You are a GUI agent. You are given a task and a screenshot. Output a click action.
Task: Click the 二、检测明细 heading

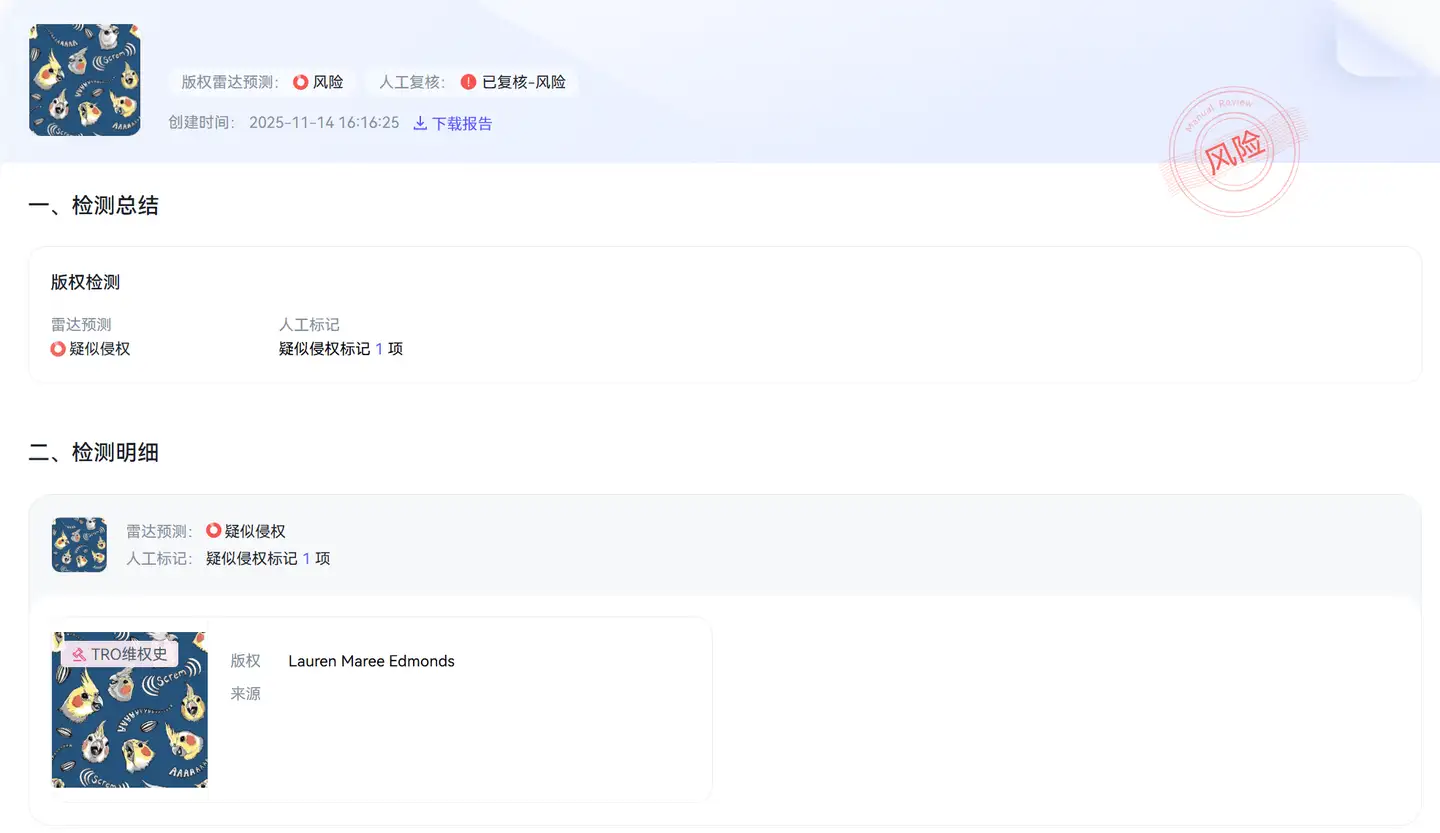pyautogui.click(x=93, y=453)
